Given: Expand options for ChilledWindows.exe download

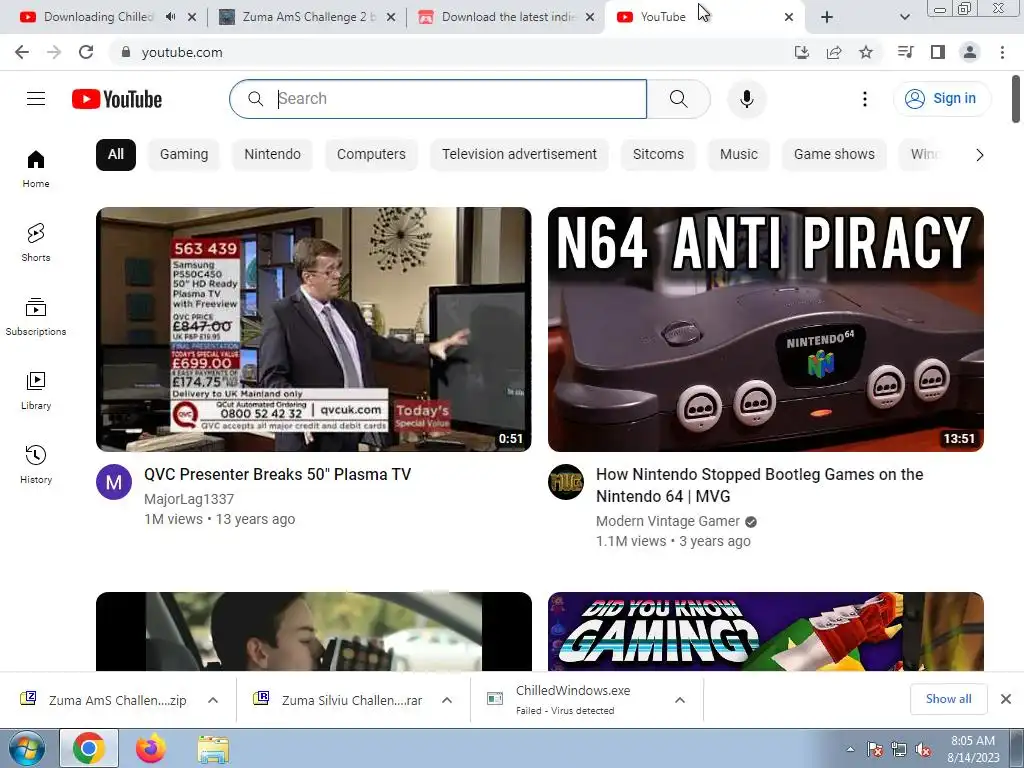Looking at the screenshot, I should tap(680, 700).
